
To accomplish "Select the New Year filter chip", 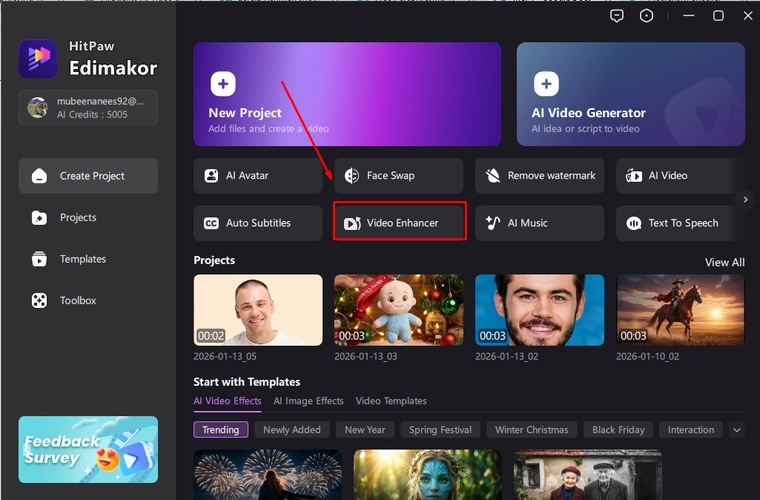I will tap(365, 430).
